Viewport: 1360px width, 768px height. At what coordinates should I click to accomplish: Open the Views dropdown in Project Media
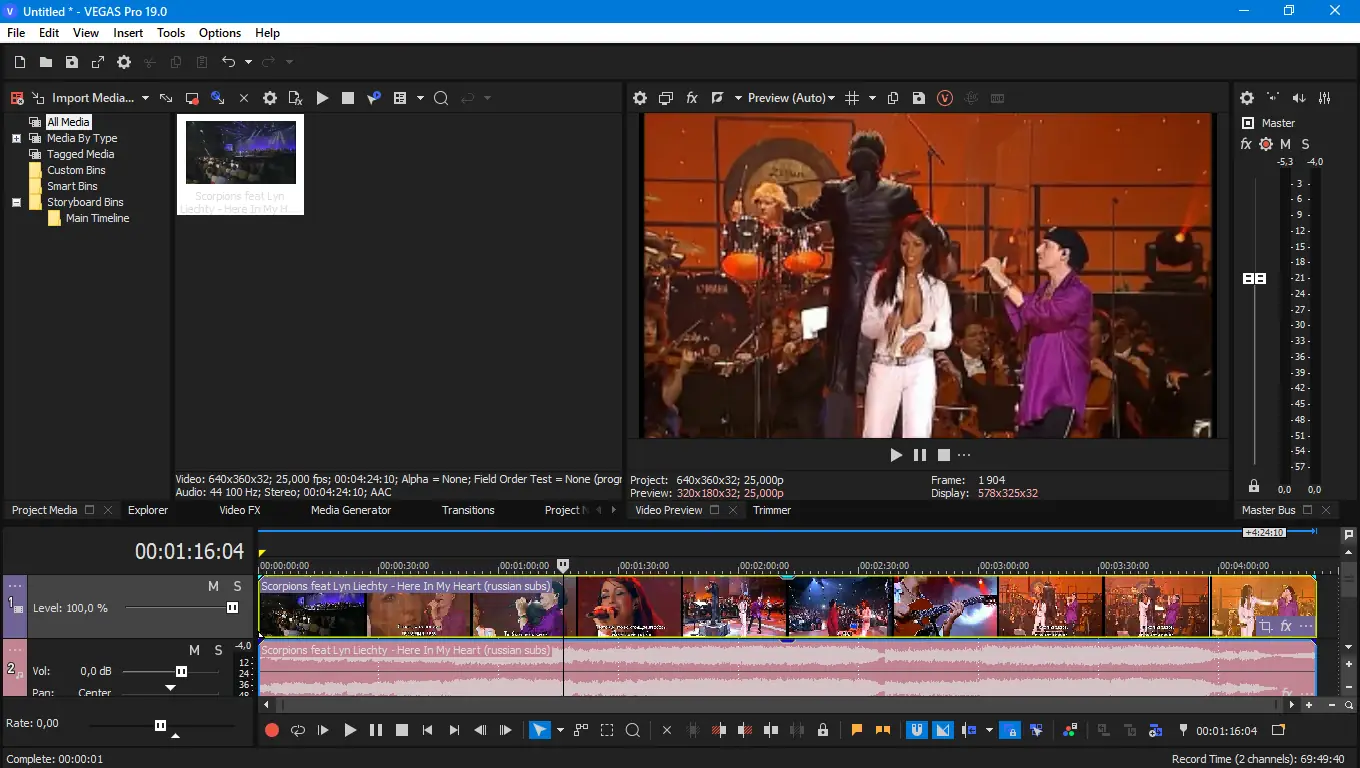click(420, 98)
